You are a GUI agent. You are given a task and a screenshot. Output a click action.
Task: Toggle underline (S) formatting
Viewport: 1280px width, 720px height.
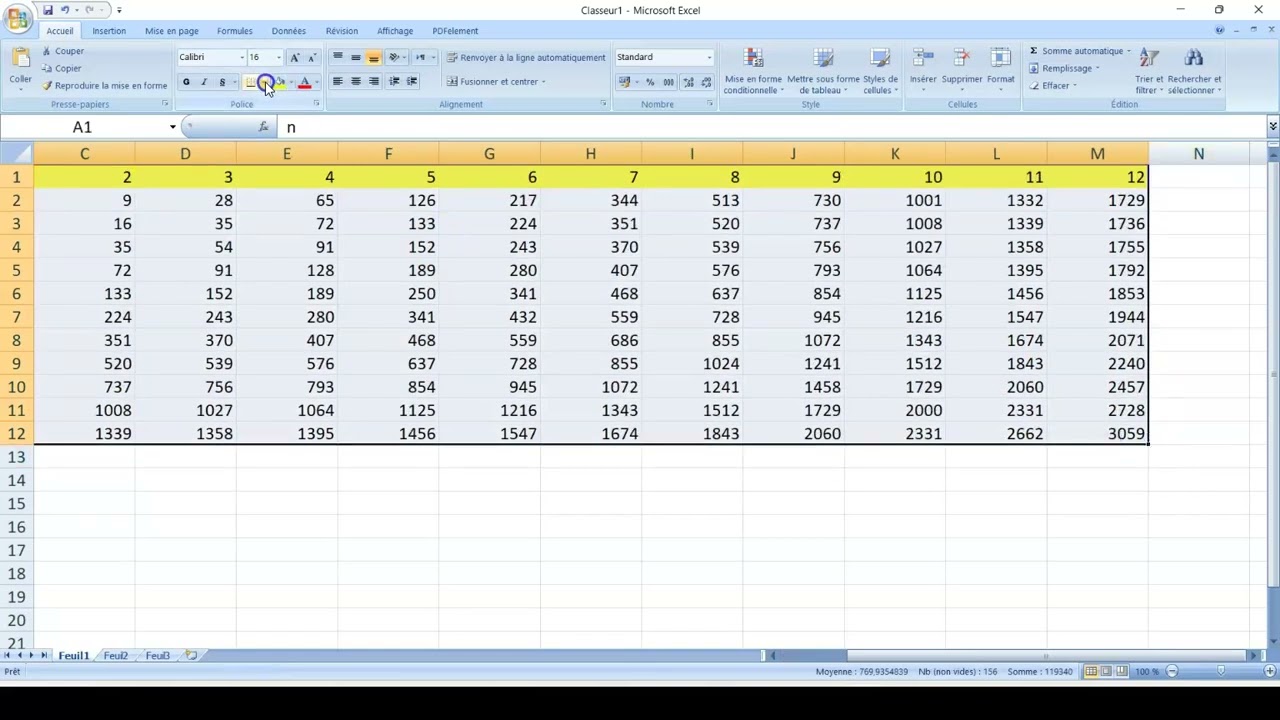[x=222, y=82]
